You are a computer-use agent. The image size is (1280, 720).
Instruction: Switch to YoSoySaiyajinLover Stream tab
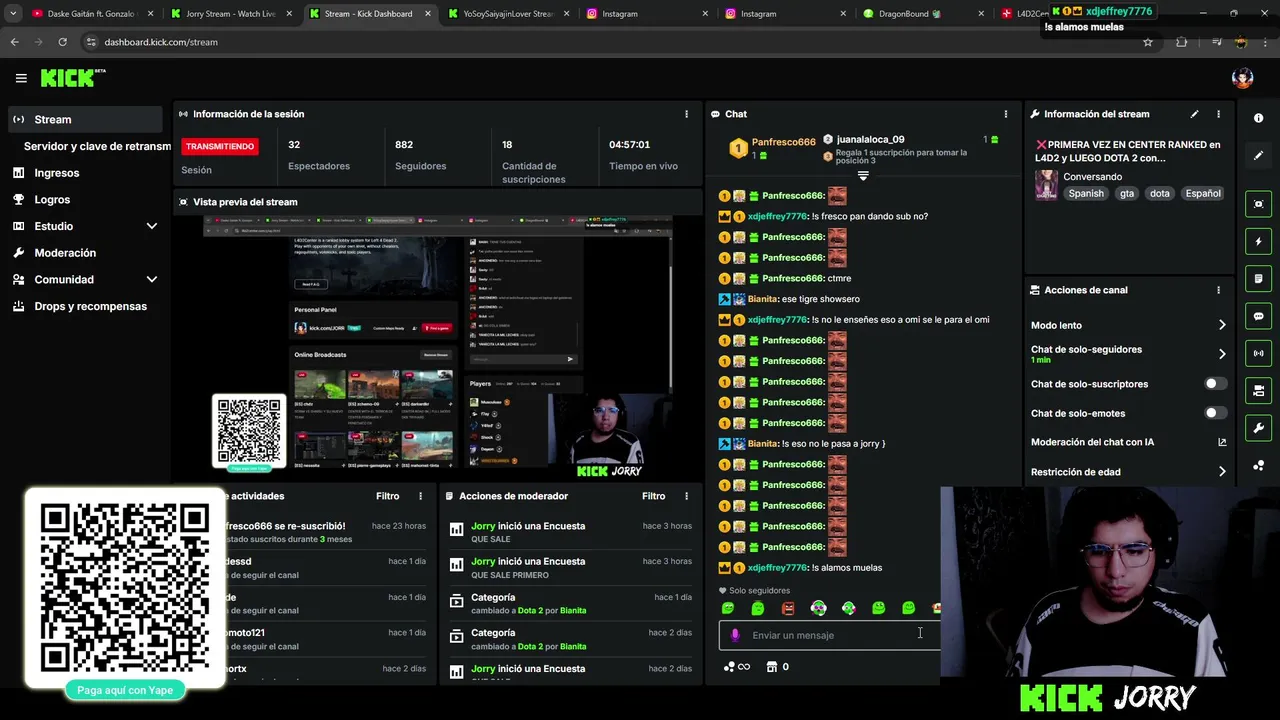coord(508,14)
